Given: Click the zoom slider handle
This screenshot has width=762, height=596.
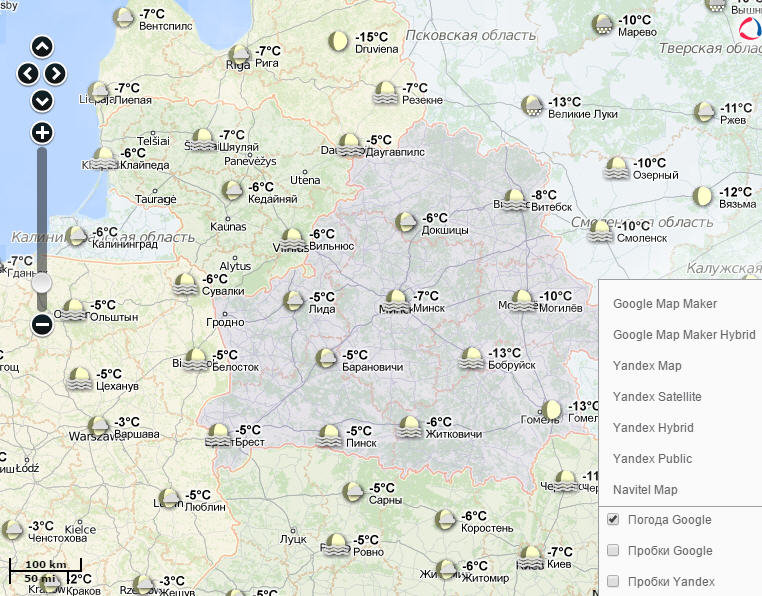Looking at the screenshot, I should coord(42,284).
